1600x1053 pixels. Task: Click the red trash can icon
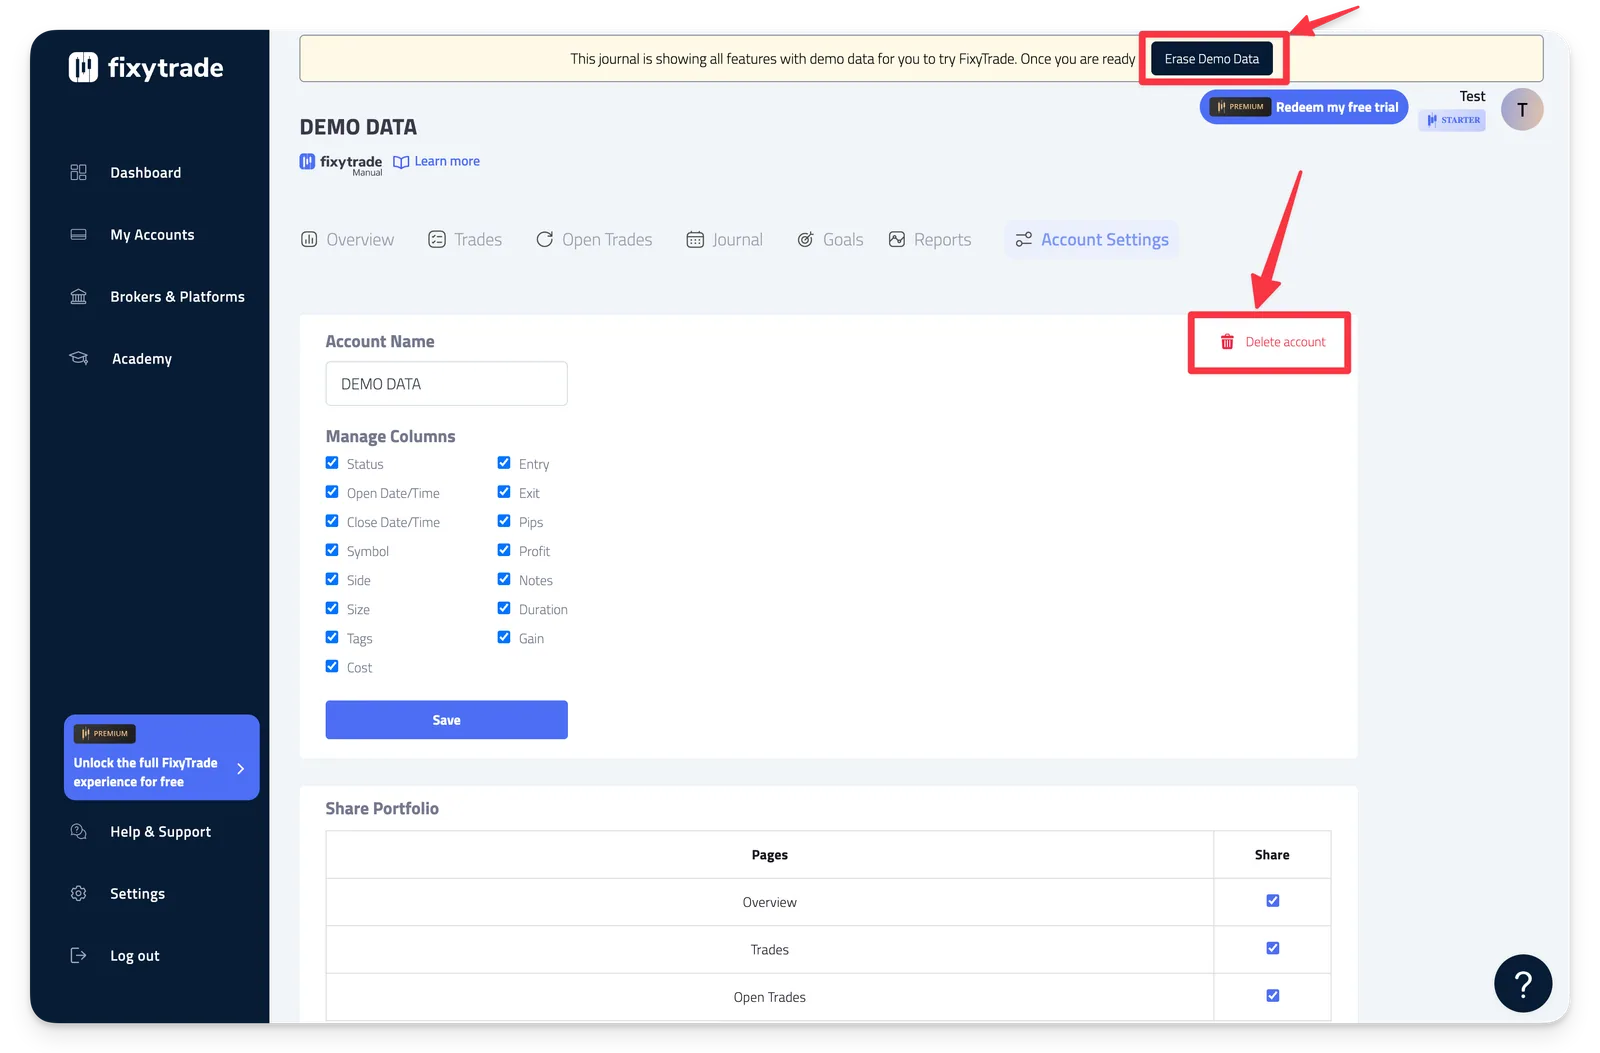coord(1227,342)
